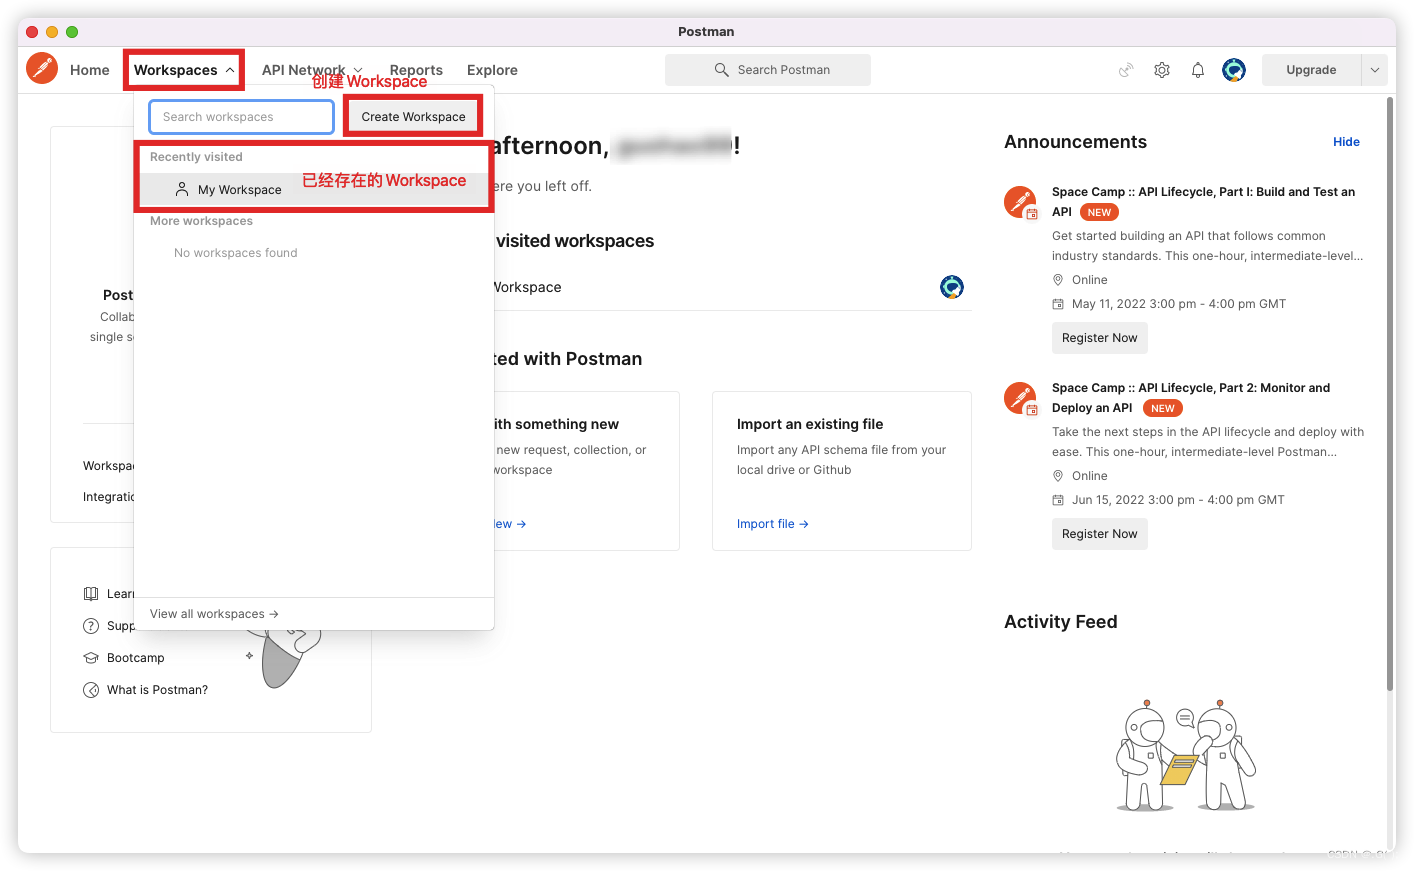The height and width of the screenshot is (871, 1414).
Task: Click the Upgrade button
Action: (x=1311, y=70)
